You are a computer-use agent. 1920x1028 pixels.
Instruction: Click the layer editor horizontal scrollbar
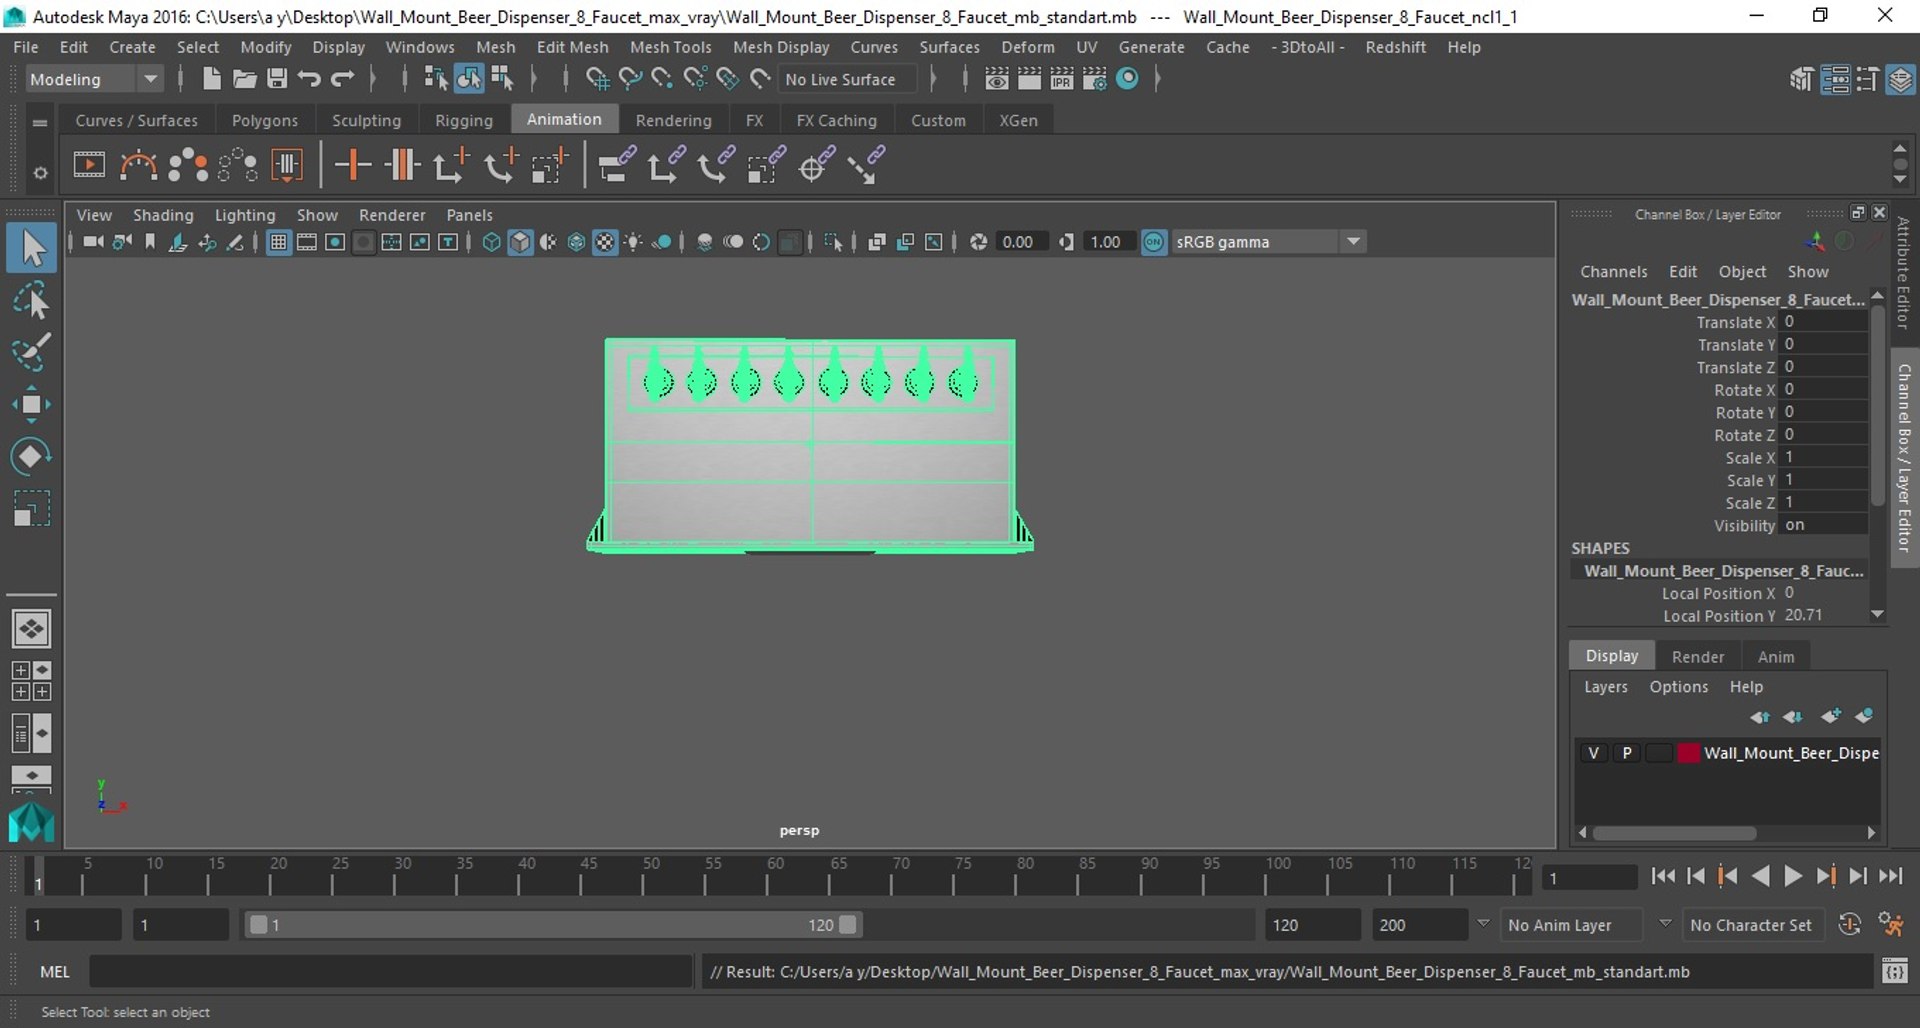click(1674, 833)
